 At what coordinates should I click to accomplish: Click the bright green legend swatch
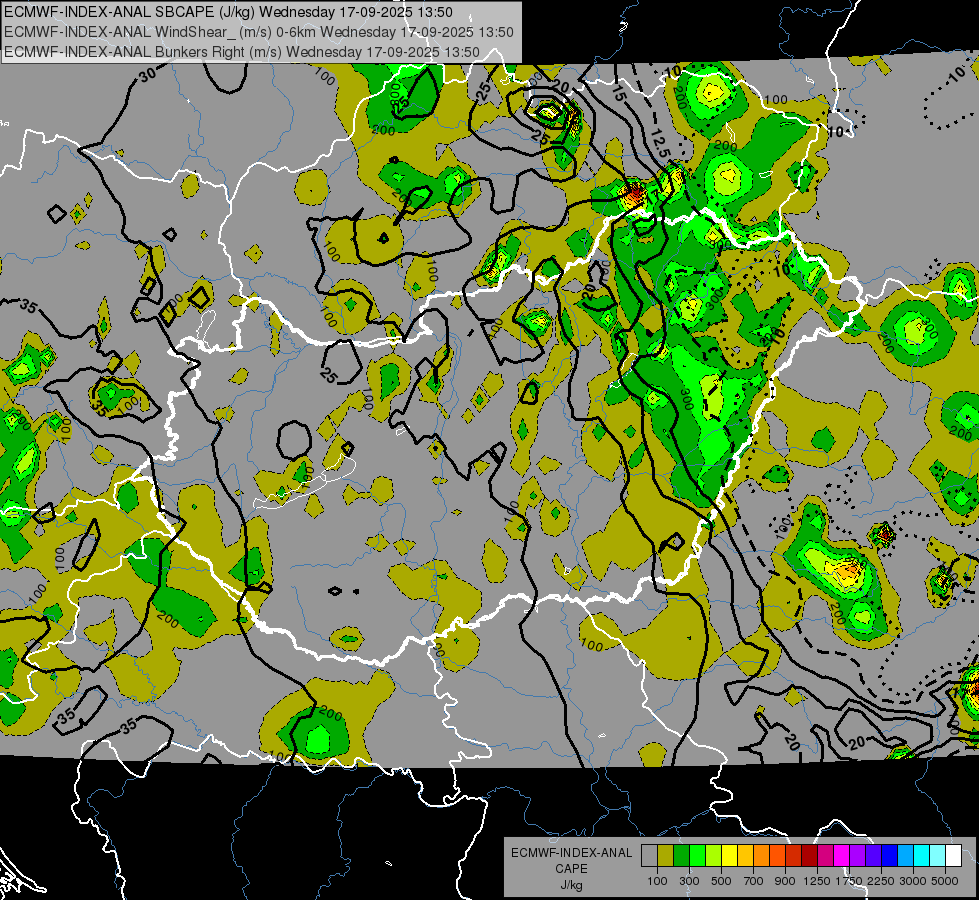tap(697, 856)
